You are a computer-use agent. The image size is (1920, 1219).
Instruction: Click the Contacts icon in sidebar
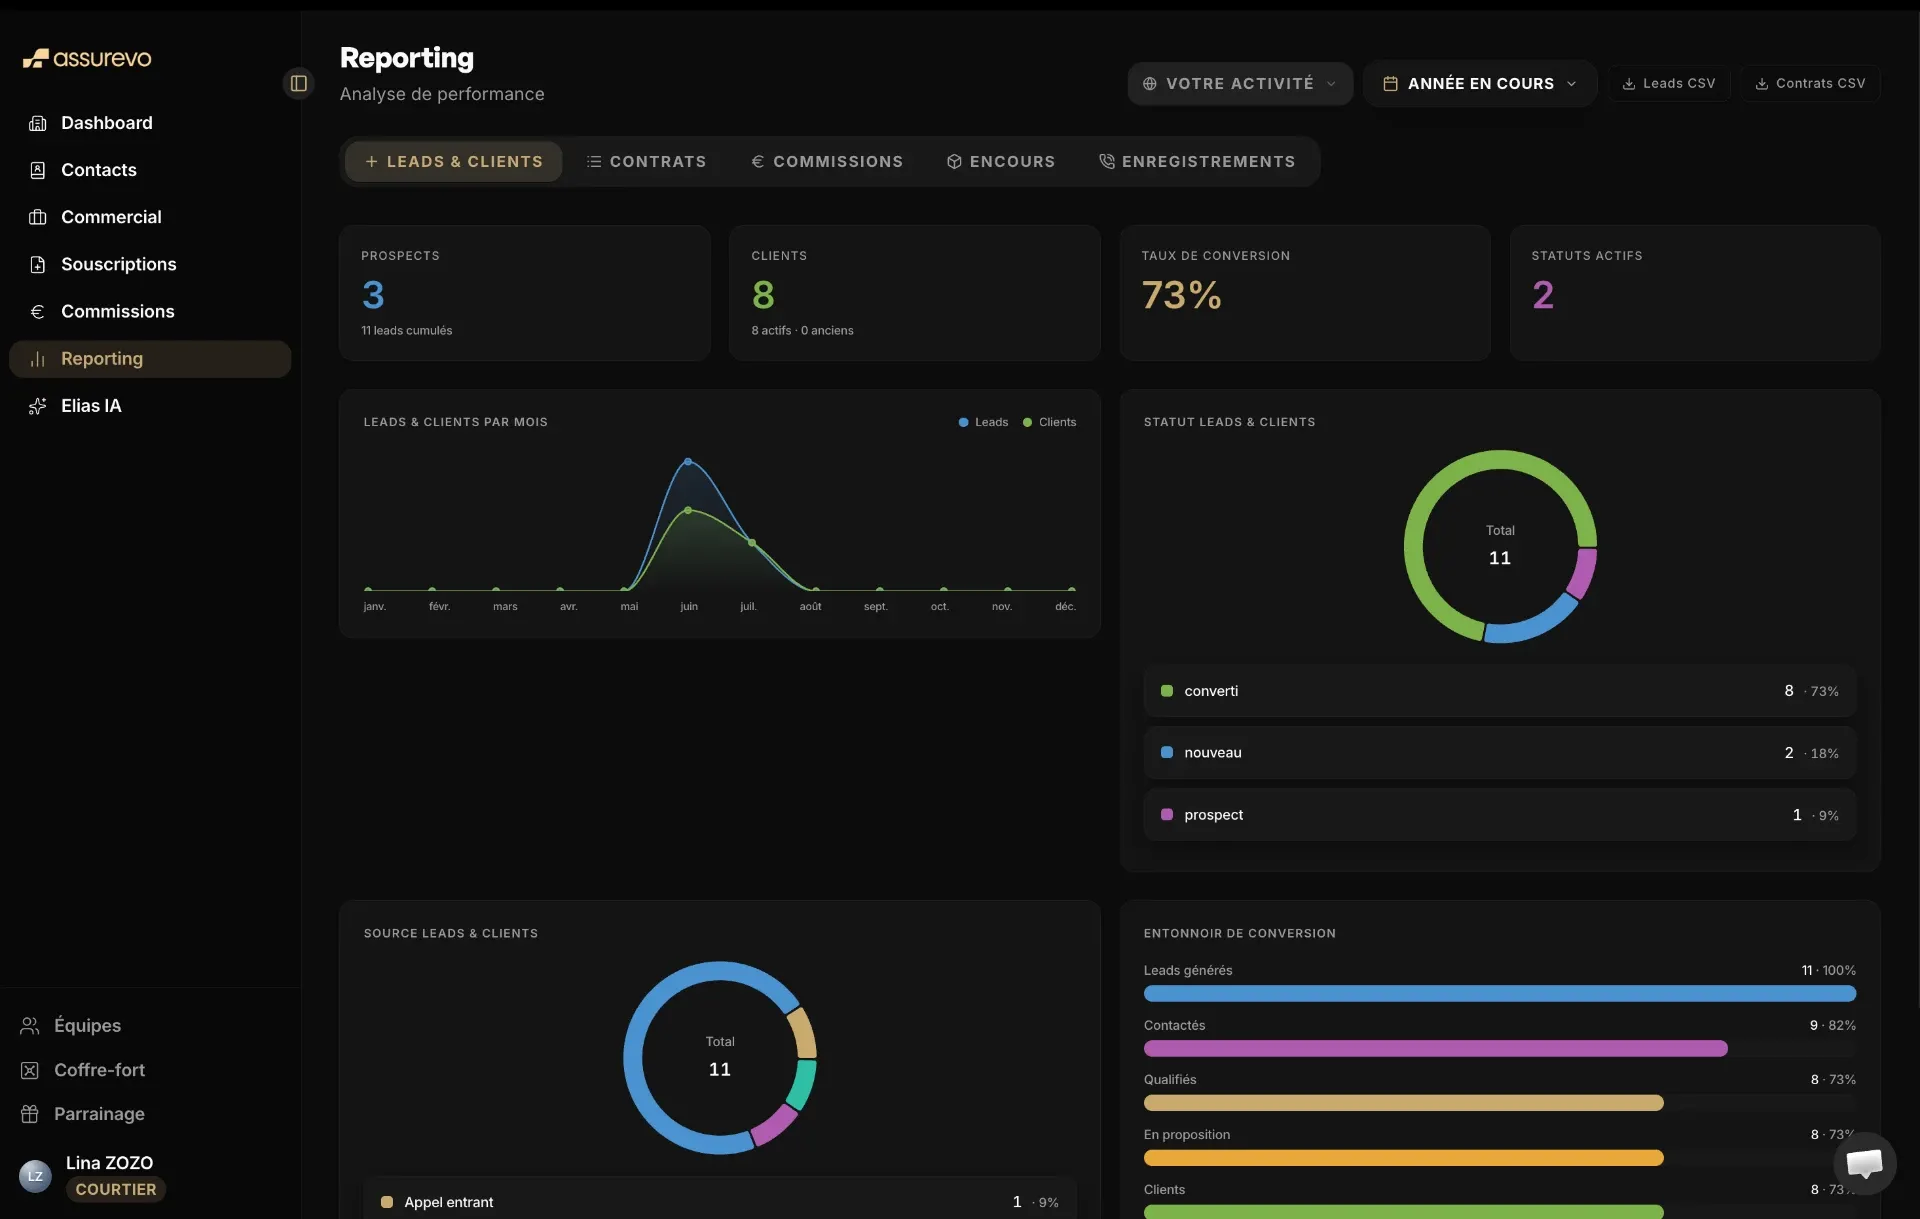[x=38, y=170]
